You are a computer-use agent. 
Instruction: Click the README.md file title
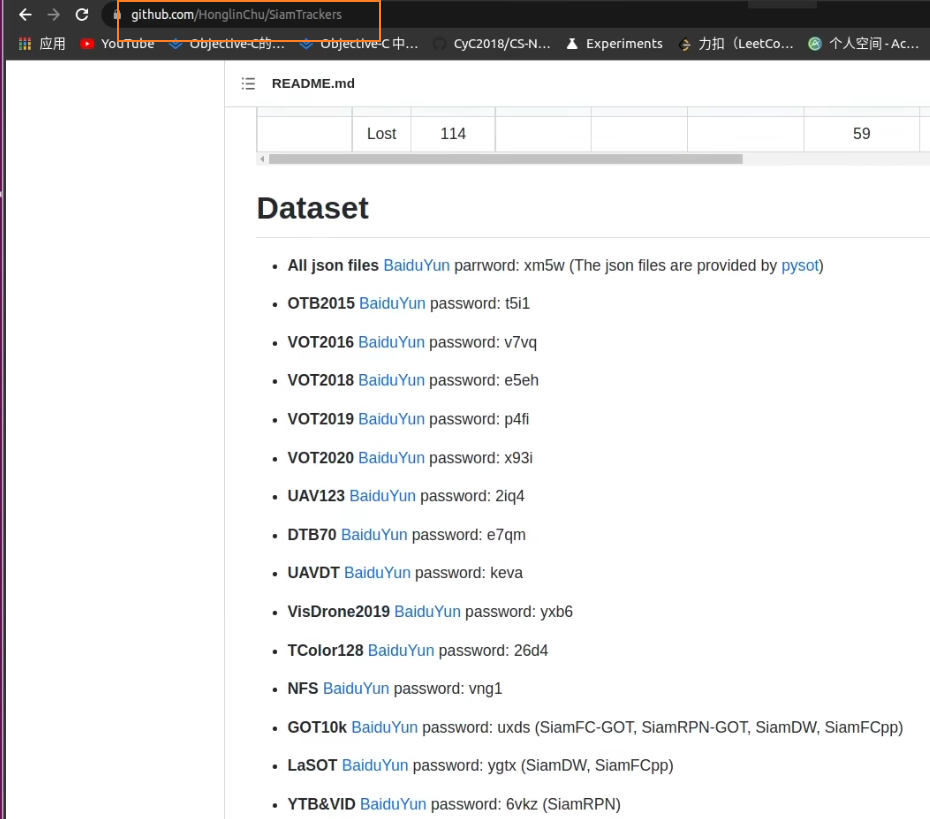(x=313, y=84)
